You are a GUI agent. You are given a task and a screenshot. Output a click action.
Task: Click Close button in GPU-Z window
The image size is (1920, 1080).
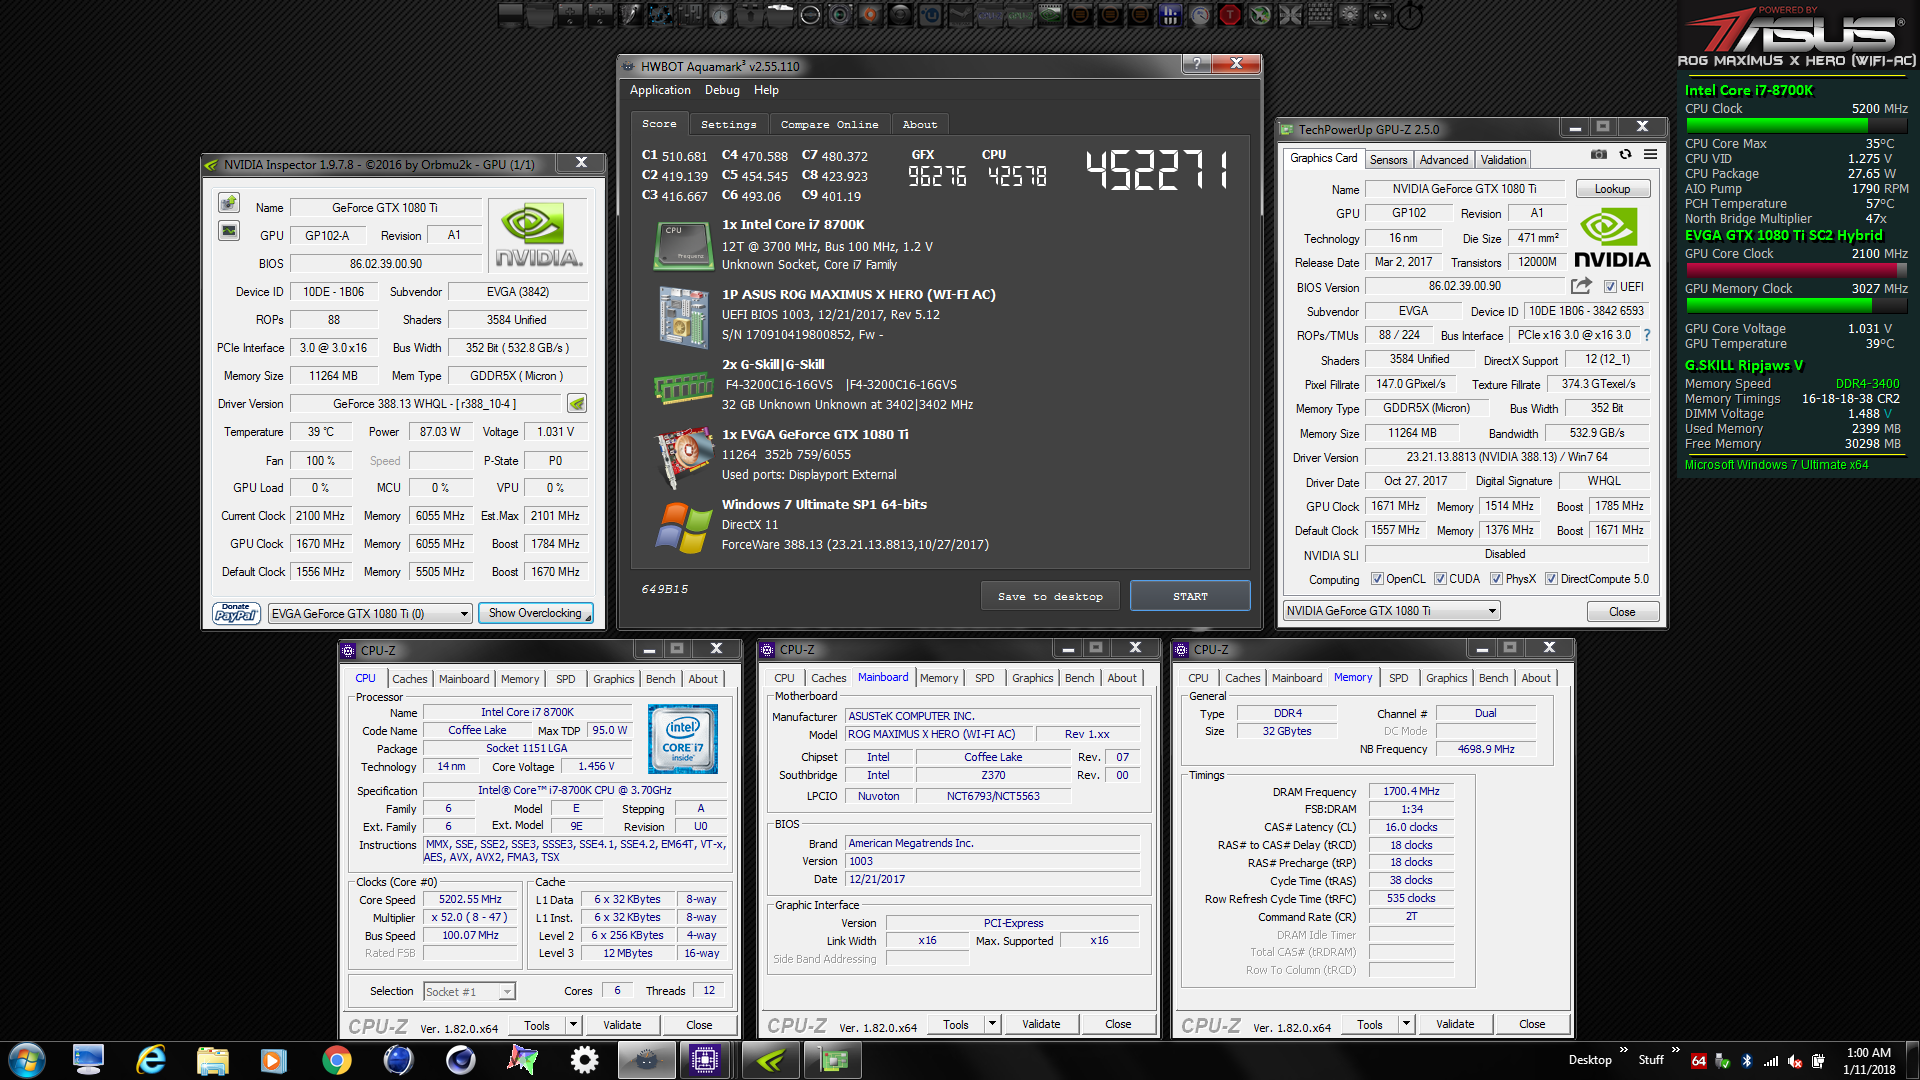[x=1622, y=612]
